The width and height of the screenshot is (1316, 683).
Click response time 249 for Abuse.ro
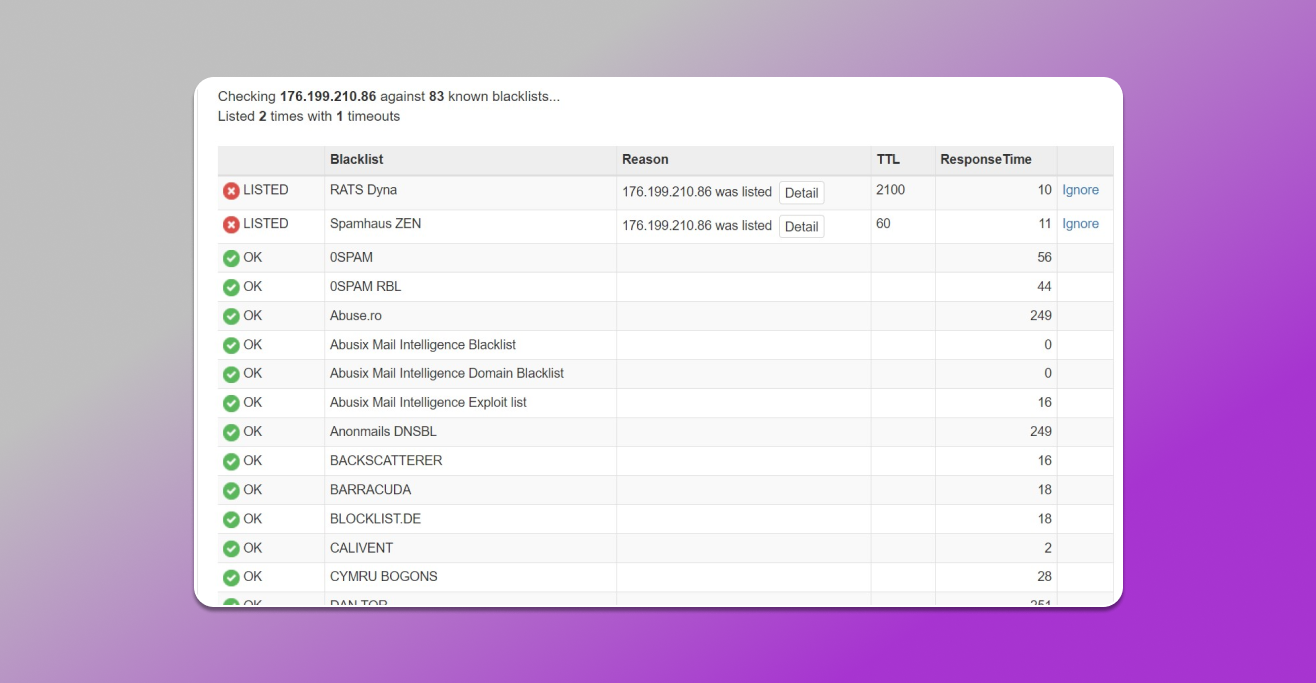(x=1040, y=315)
